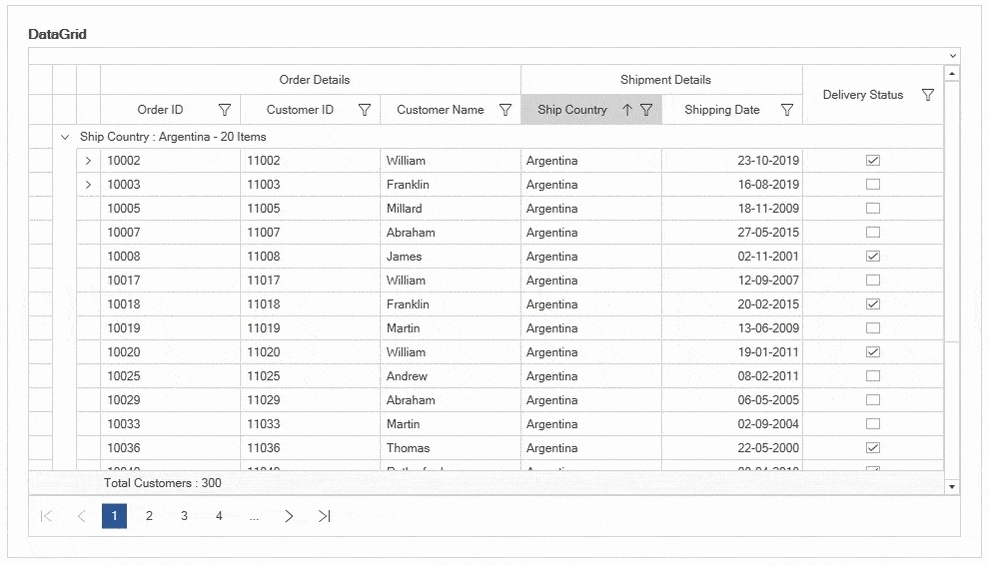Toggle delivery status checkbox for order 10036
This screenshot has width=989, height=566.
coord(873,448)
